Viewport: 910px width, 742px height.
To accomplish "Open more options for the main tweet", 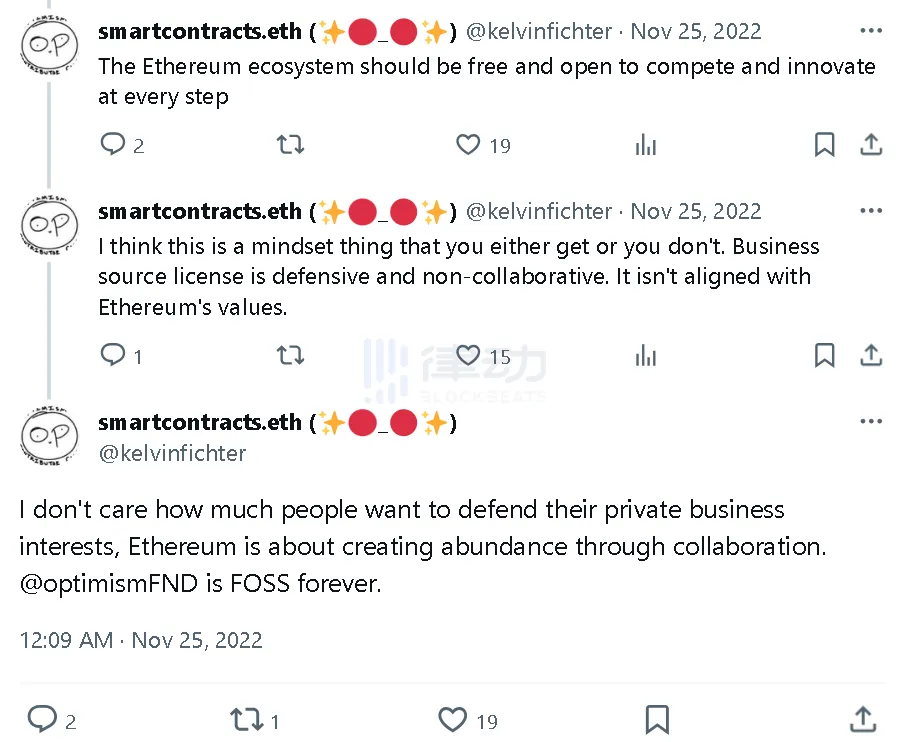I will [x=871, y=422].
